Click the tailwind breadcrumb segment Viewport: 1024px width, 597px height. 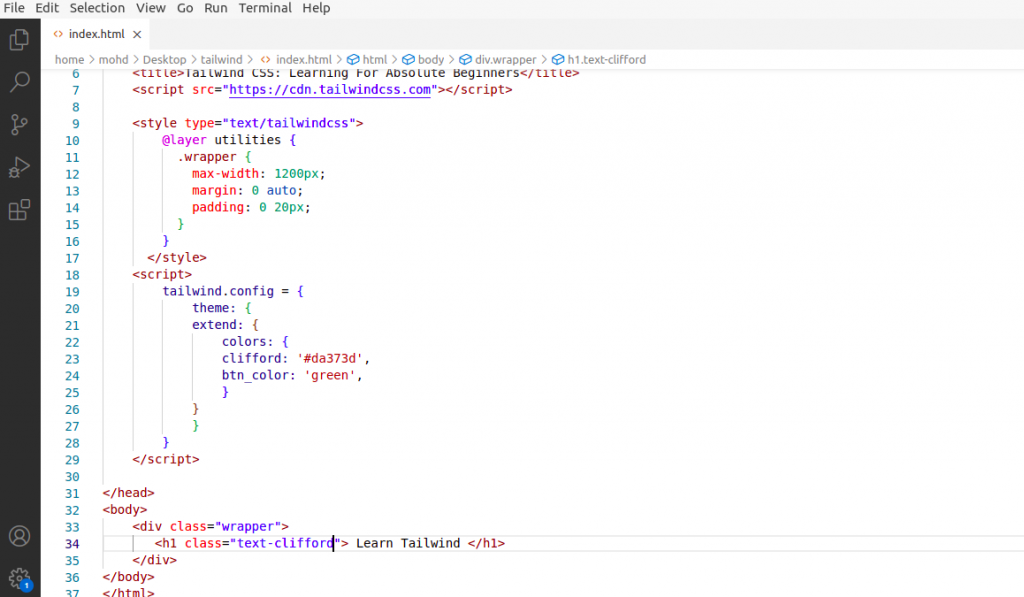click(221, 59)
